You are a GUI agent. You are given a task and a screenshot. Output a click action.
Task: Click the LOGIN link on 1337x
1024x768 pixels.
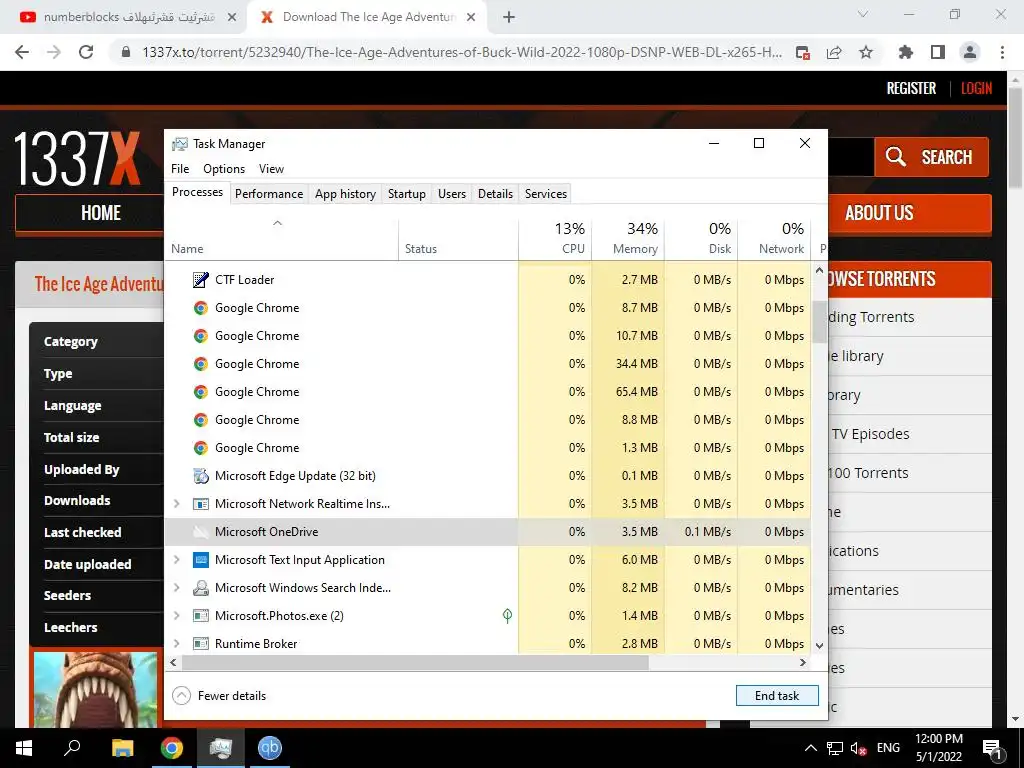[x=976, y=88]
